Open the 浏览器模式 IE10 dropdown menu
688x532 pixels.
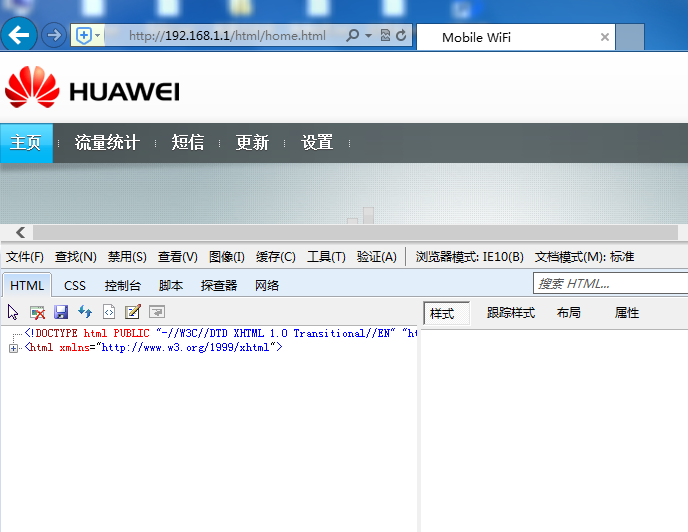pyautogui.click(x=469, y=257)
